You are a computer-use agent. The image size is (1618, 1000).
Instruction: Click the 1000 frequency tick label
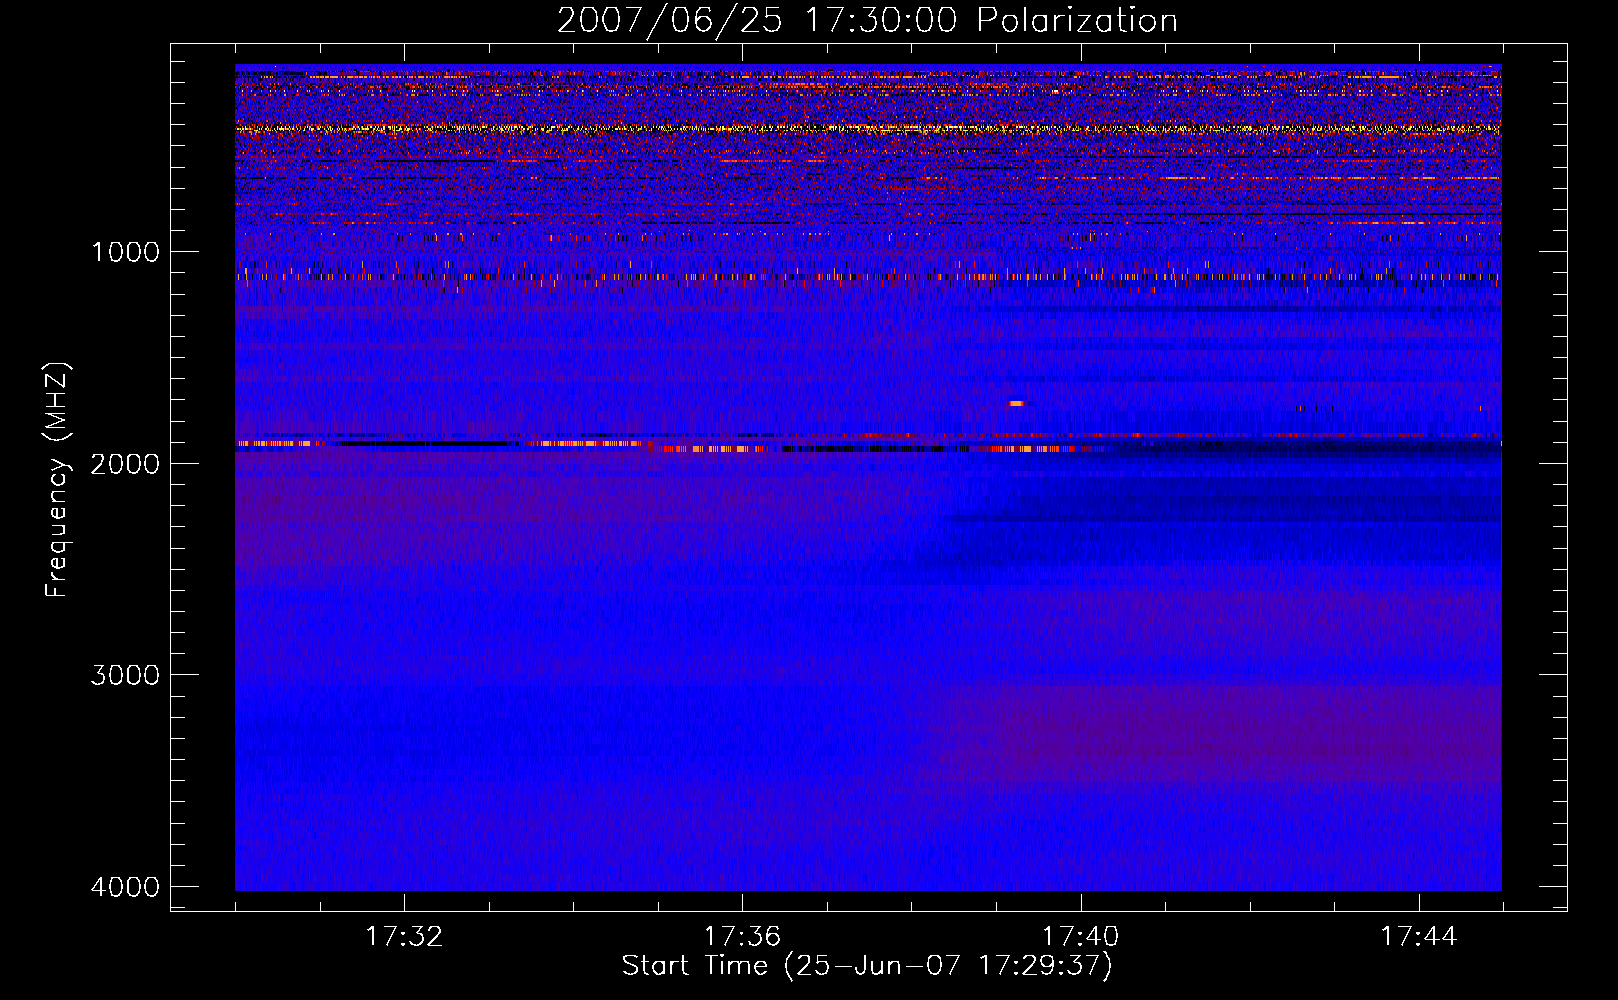tap(125, 252)
